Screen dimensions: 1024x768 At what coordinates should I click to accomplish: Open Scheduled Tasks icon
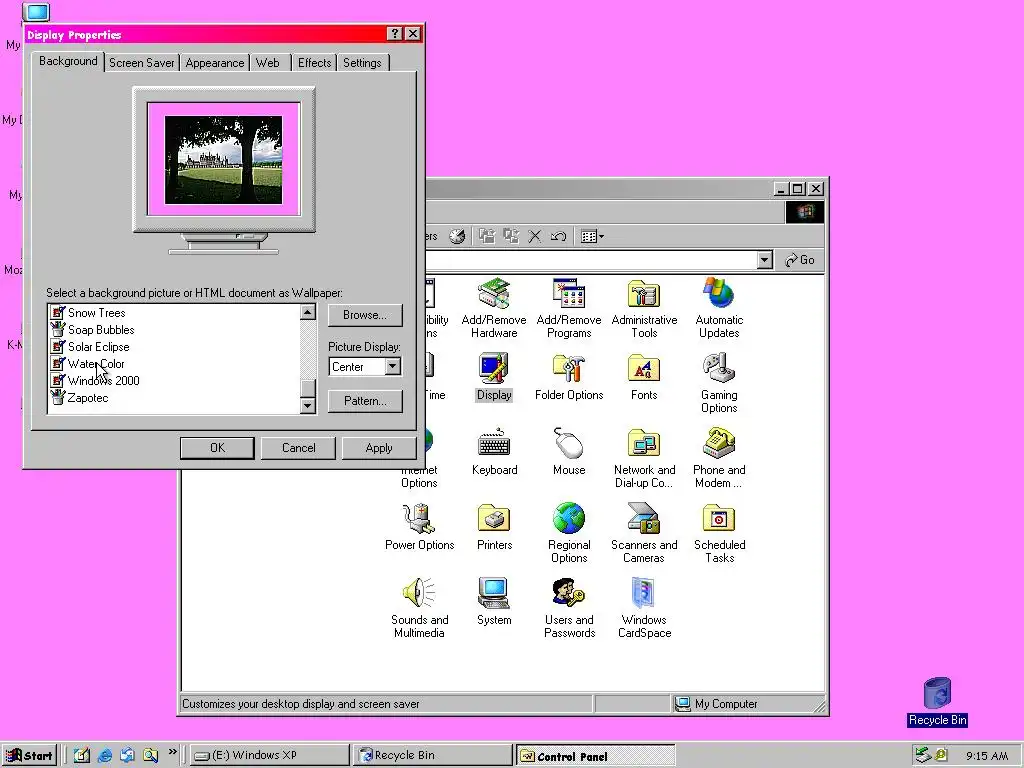tap(719, 533)
